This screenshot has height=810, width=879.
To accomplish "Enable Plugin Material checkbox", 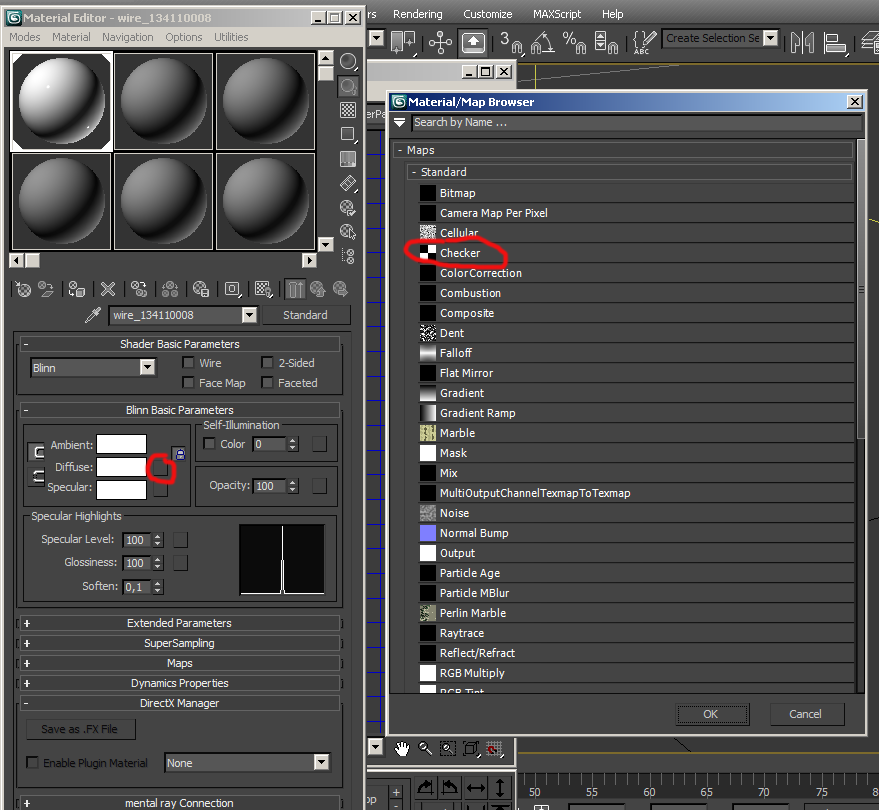I will click(33, 763).
